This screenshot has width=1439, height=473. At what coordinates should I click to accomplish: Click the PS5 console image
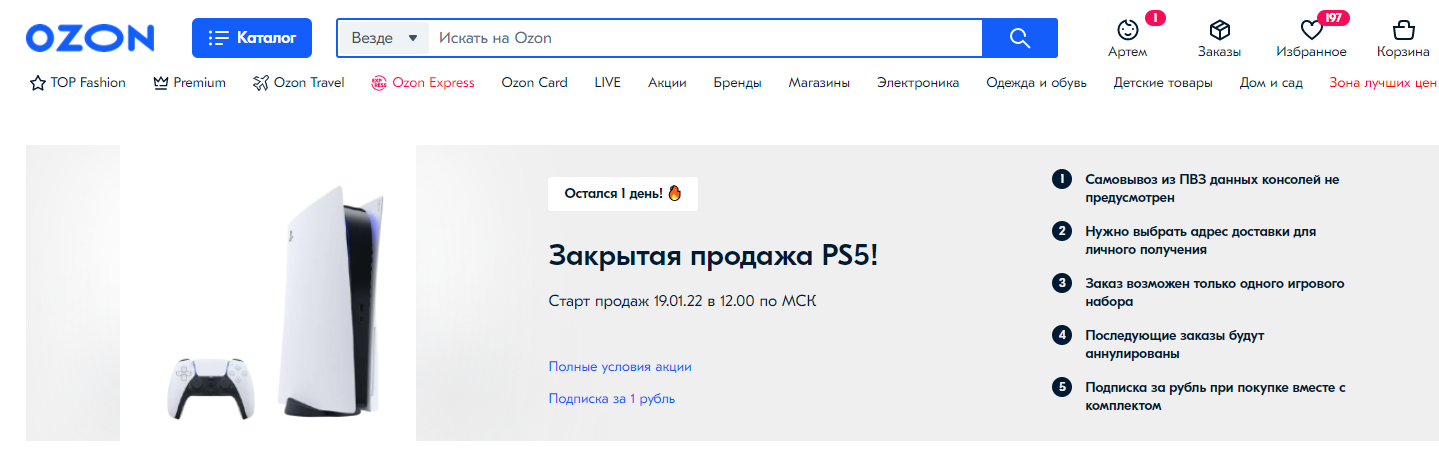331,301
